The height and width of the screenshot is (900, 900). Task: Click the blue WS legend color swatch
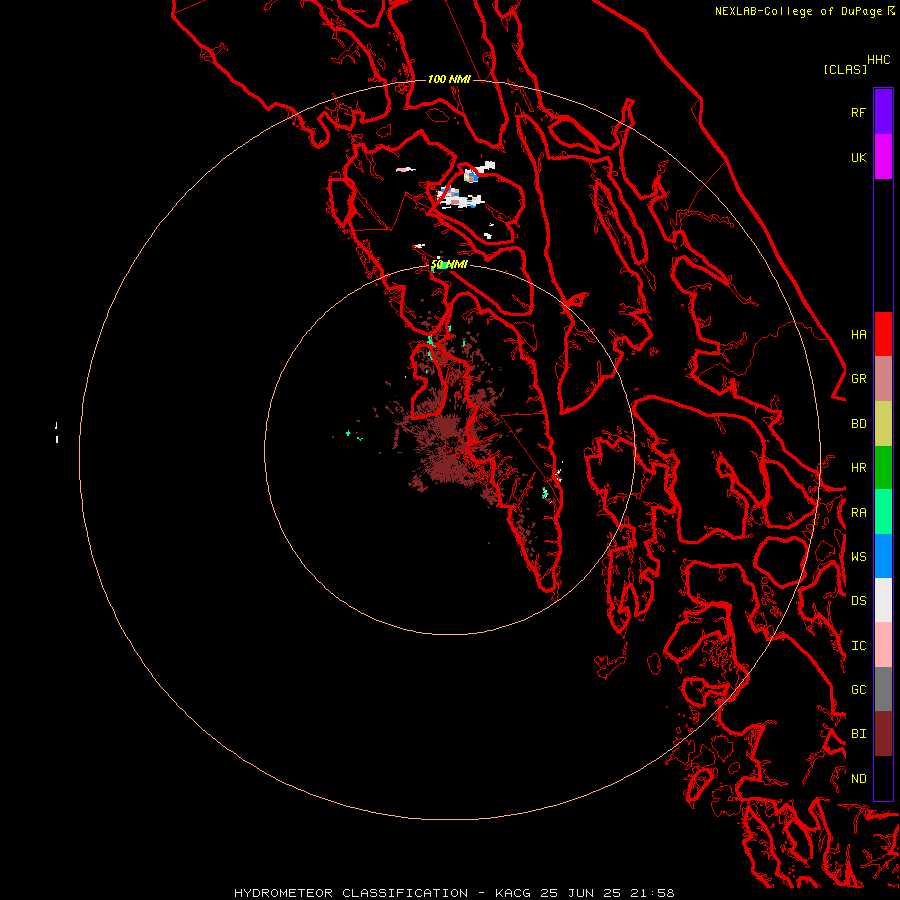click(x=883, y=556)
